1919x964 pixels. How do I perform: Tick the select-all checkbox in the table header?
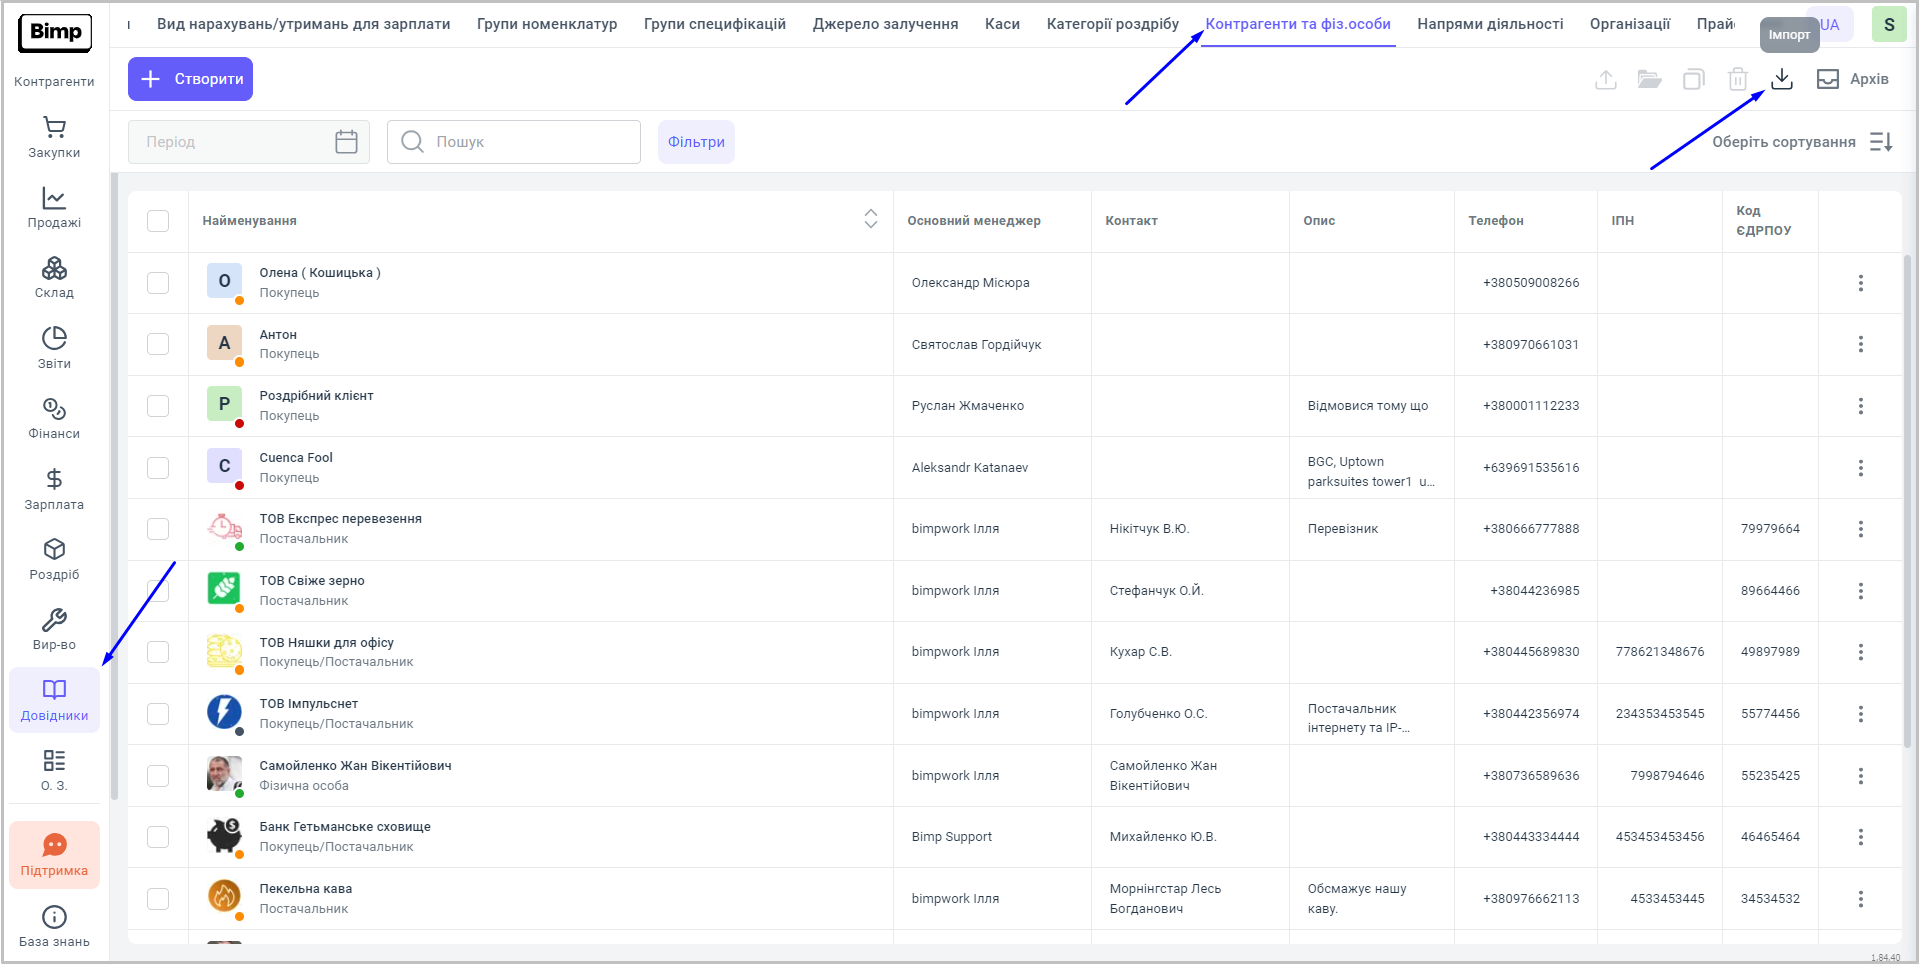click(x=158, y=221)
